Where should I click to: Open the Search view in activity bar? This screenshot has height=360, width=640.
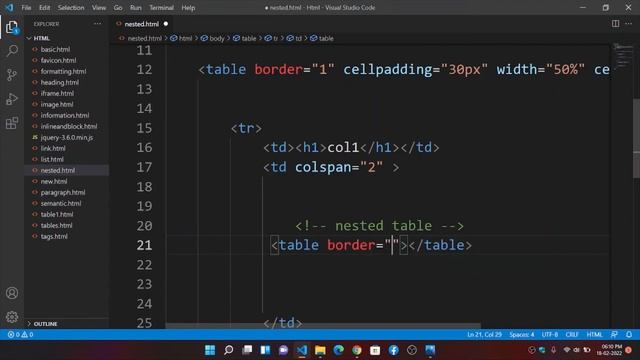(x=12, y=51)
